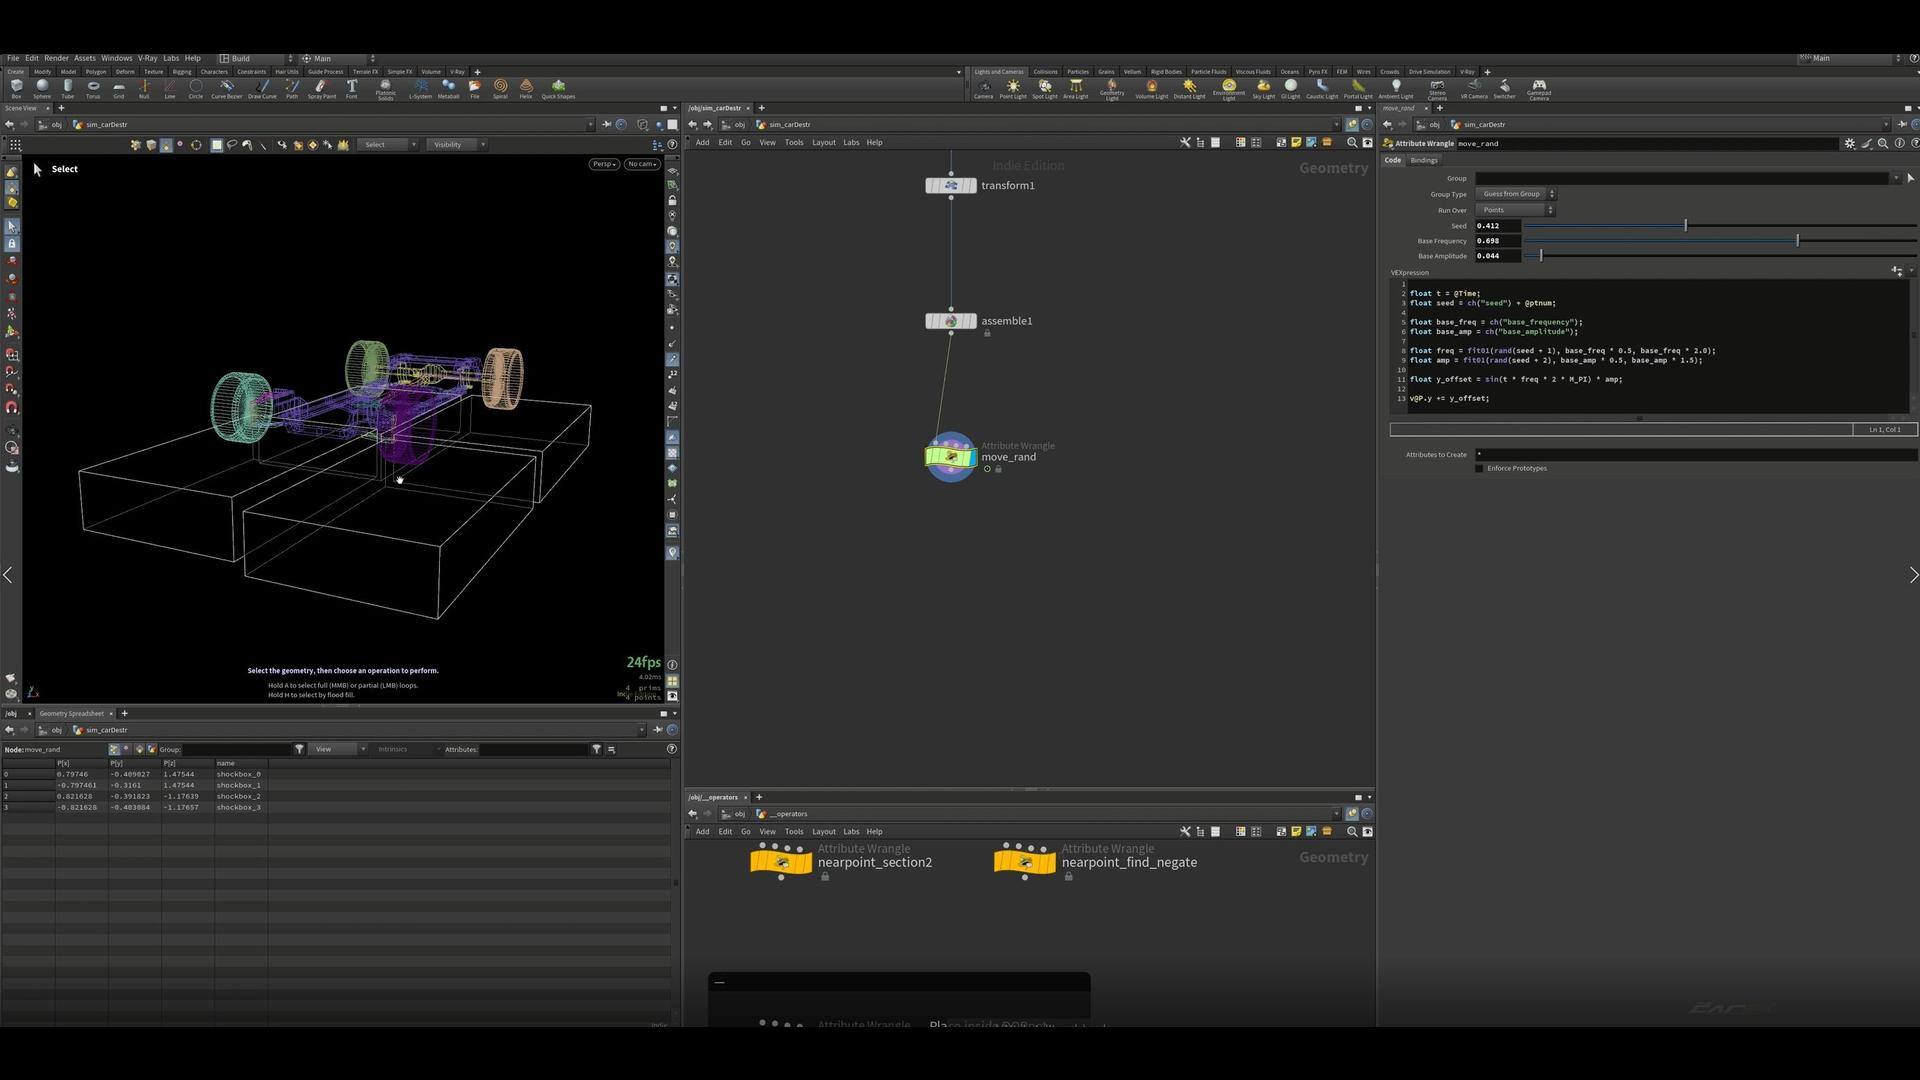
Task: Select the nearpoint_section2 wrangle node
Action: click(781, 861)
